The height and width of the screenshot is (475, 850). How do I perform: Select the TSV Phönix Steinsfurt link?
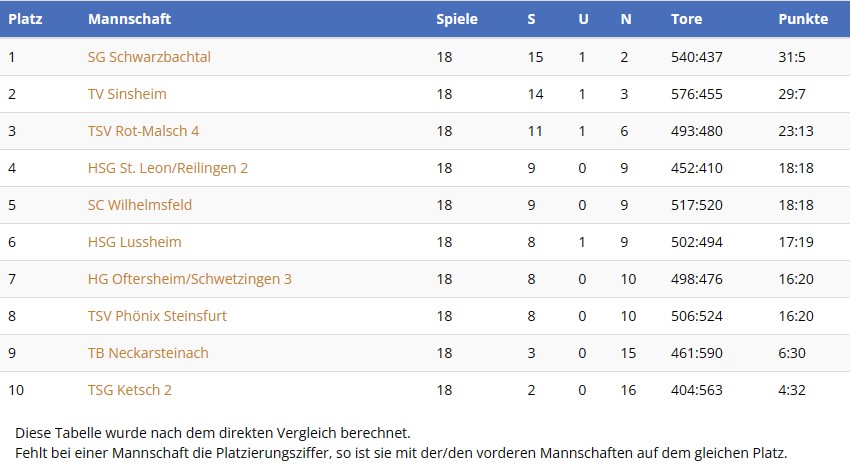pyautogui.click(x=157, y=316)
